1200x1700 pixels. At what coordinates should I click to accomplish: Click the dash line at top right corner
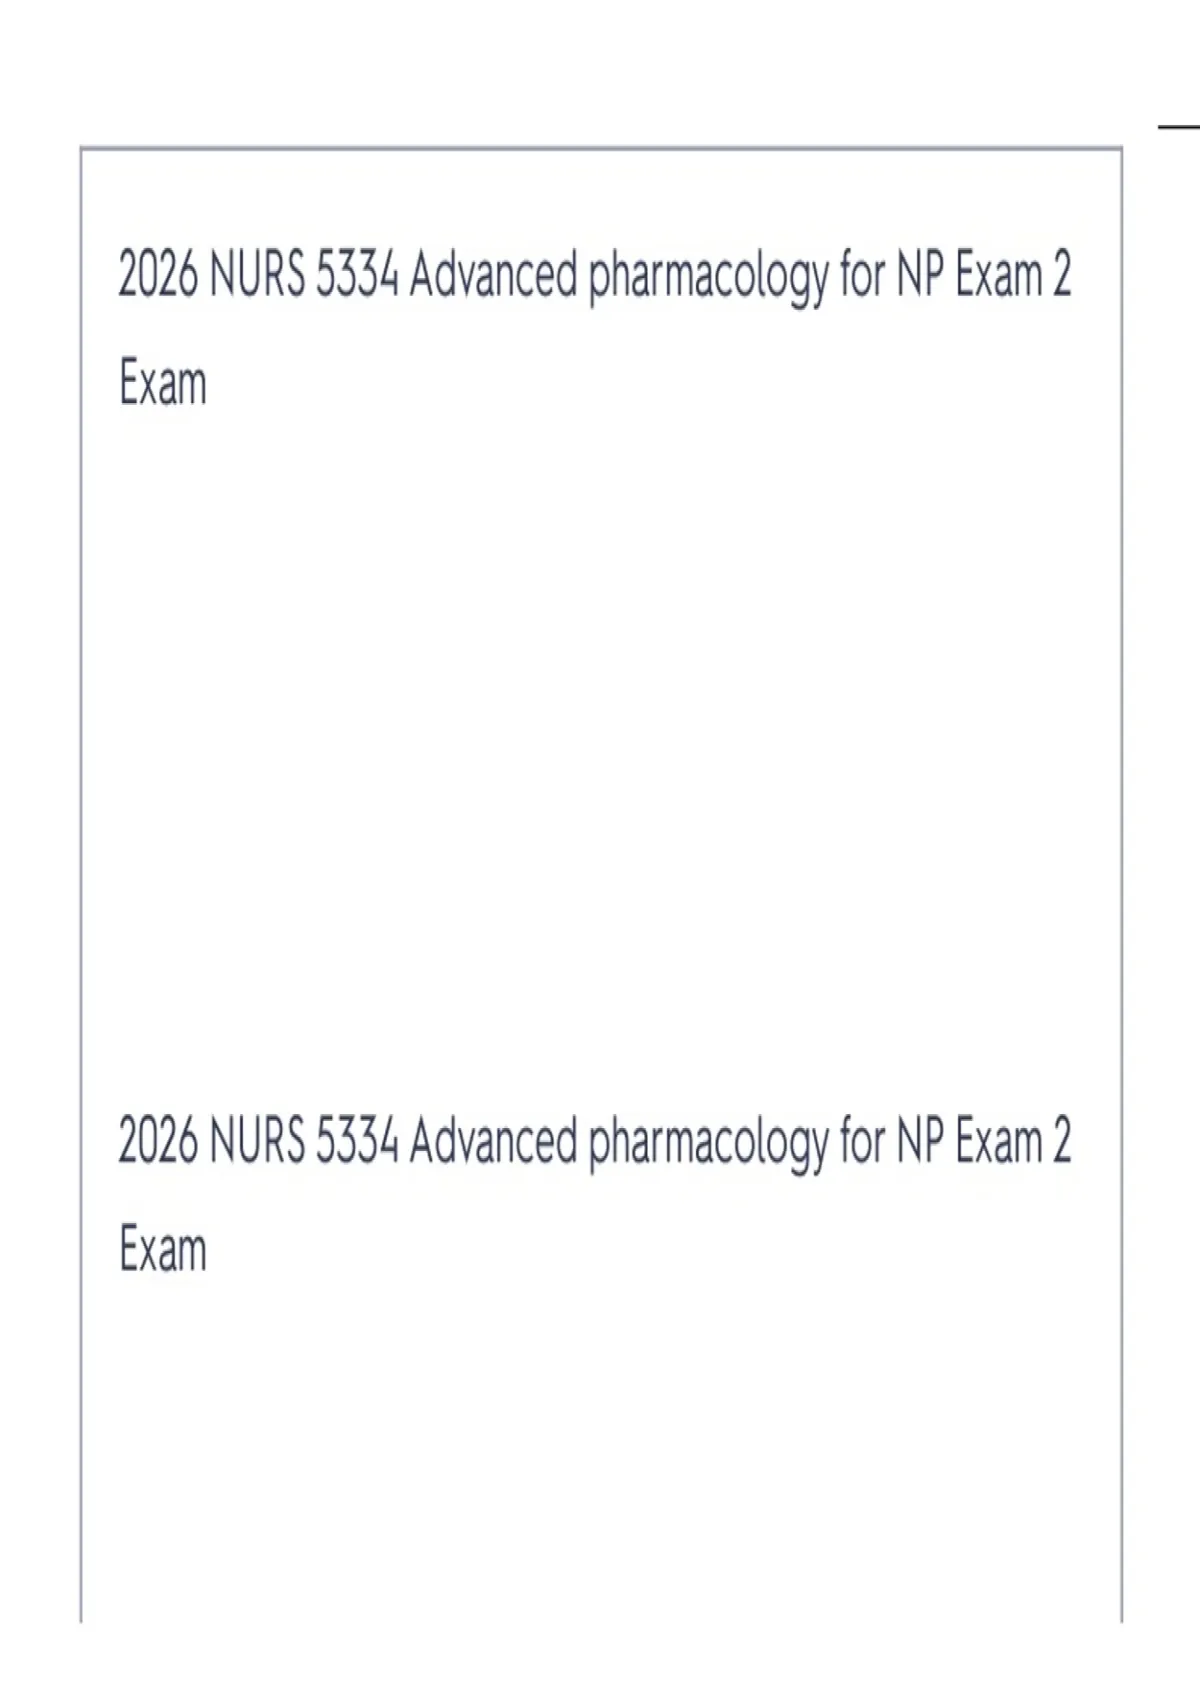[x=1180, y=127]
